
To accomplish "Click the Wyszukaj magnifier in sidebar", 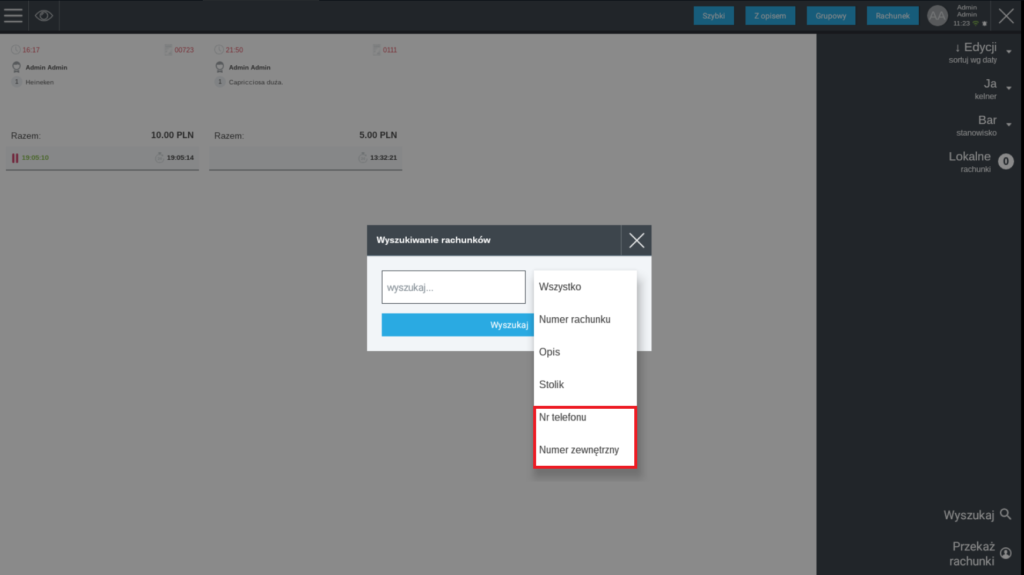I will tap(1006, 514).
